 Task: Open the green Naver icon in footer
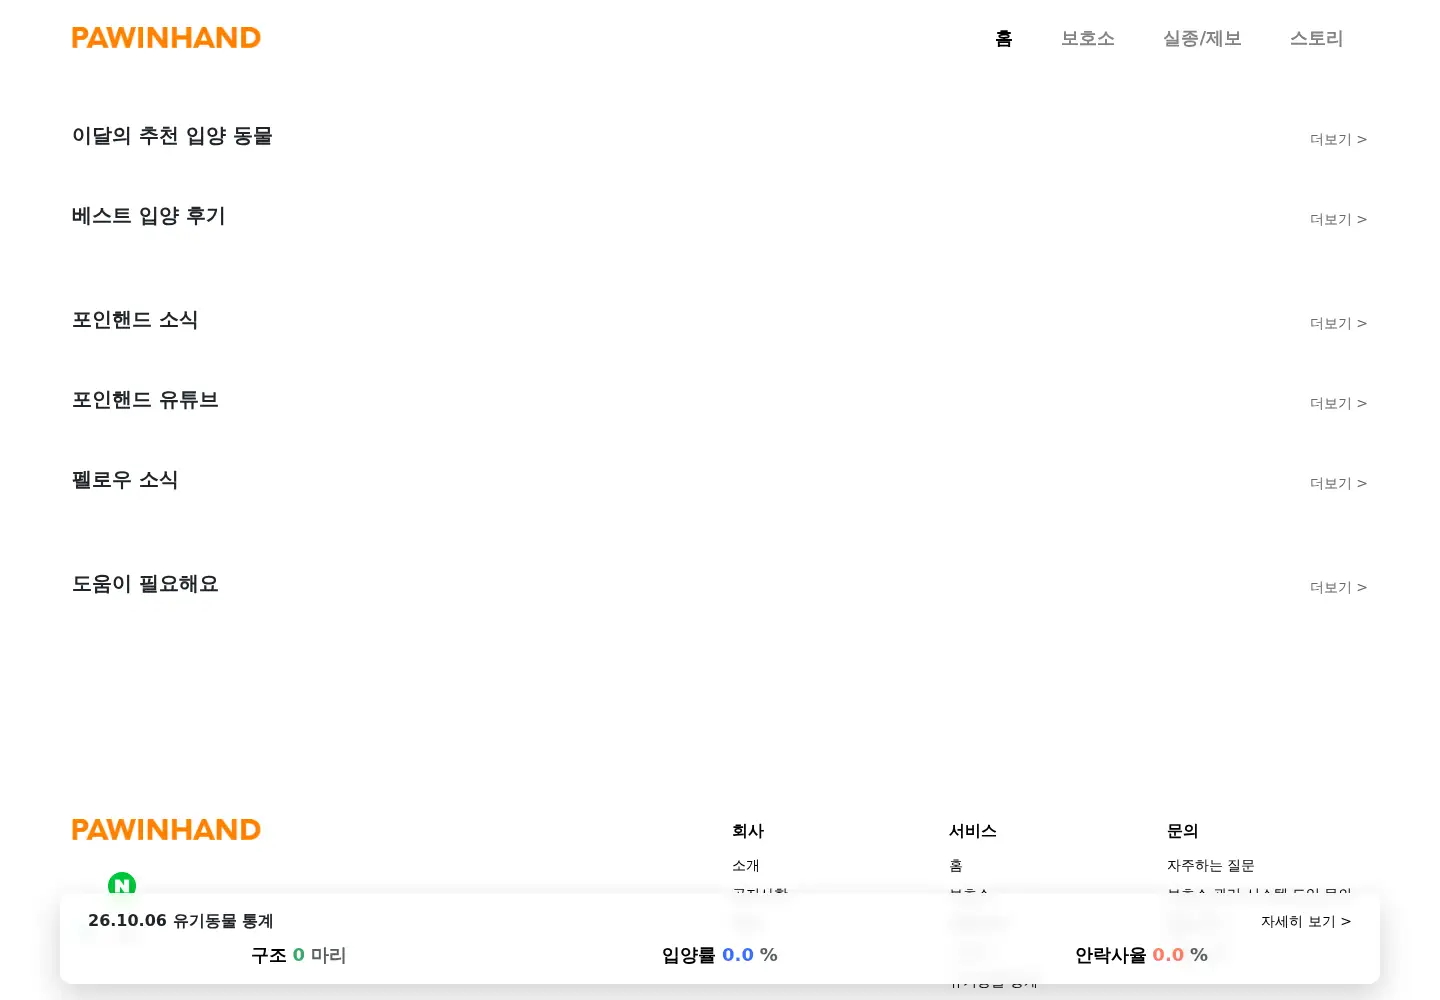tap(122, 884)
